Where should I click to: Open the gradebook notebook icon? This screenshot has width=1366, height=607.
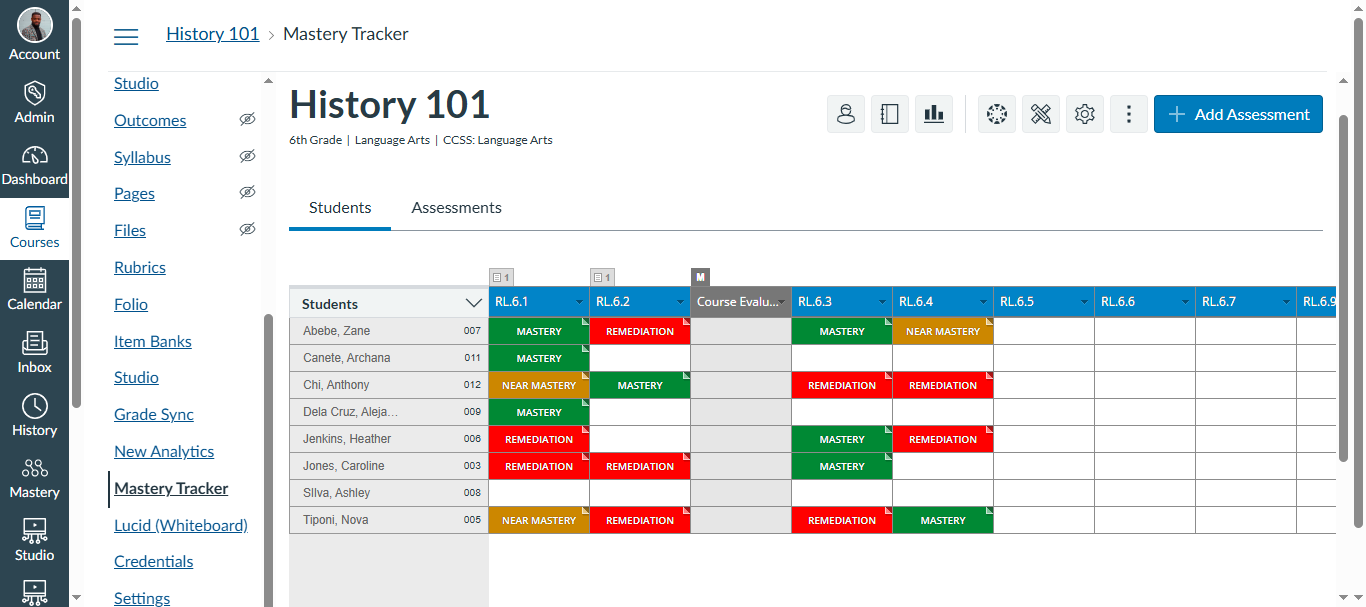(890, 113)
